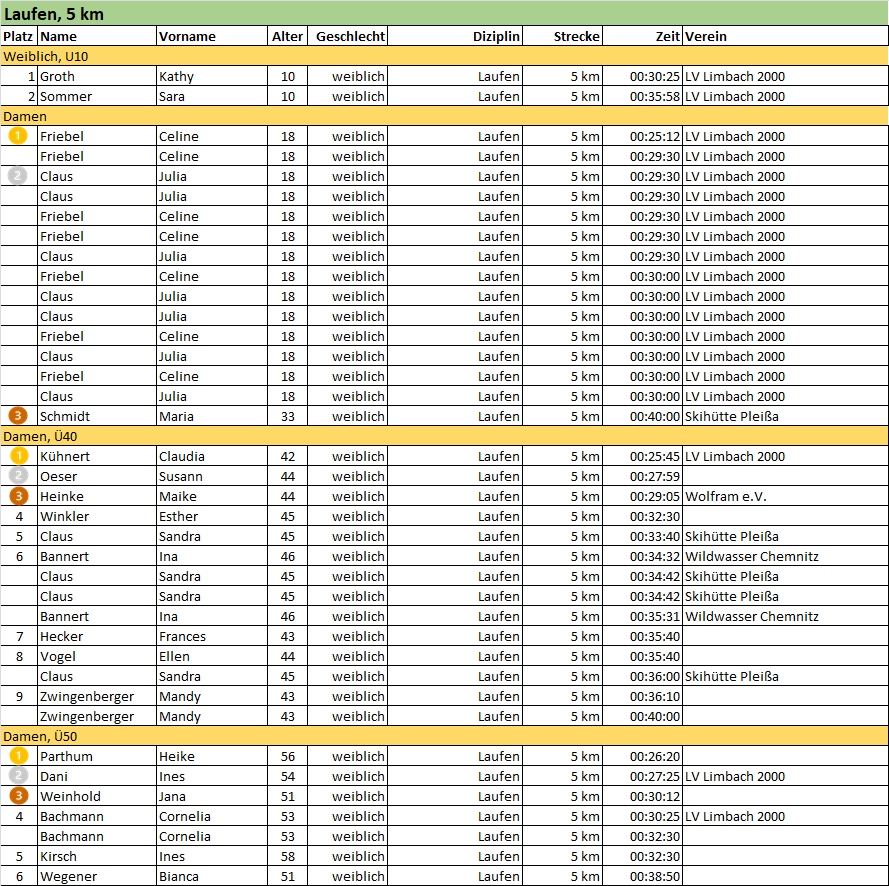Click the "Damen, Ü40" group header row

point(40,436)
